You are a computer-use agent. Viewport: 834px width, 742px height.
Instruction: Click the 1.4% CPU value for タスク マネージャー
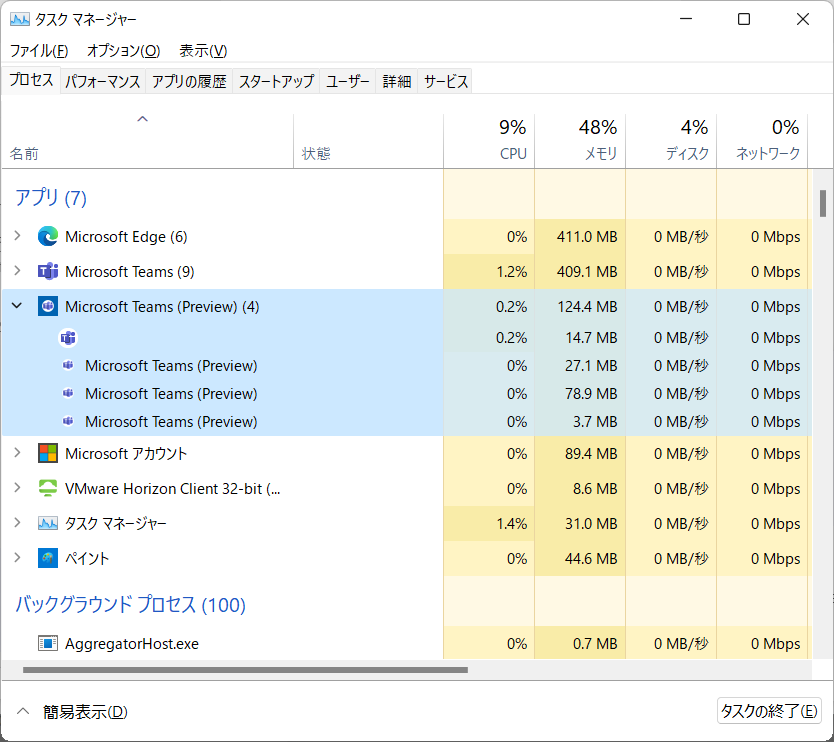[x=512, y=524]
